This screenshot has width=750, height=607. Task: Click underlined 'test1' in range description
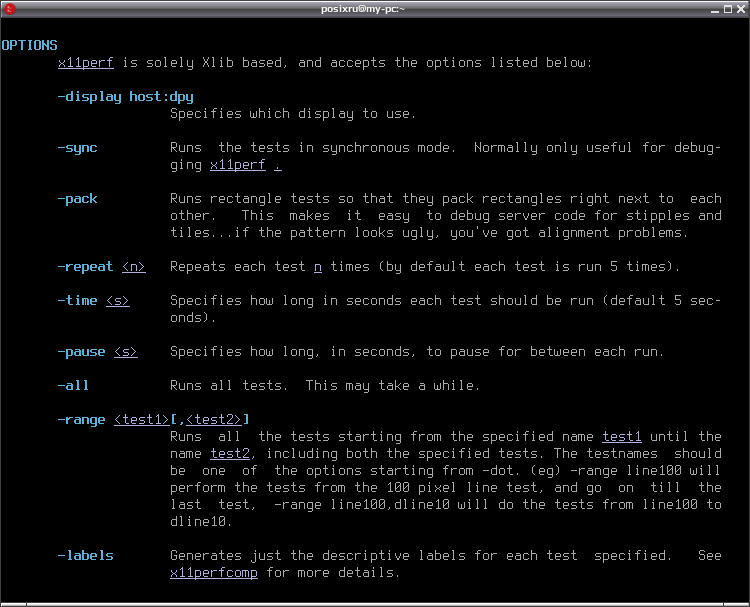click(x=622, y=437)
